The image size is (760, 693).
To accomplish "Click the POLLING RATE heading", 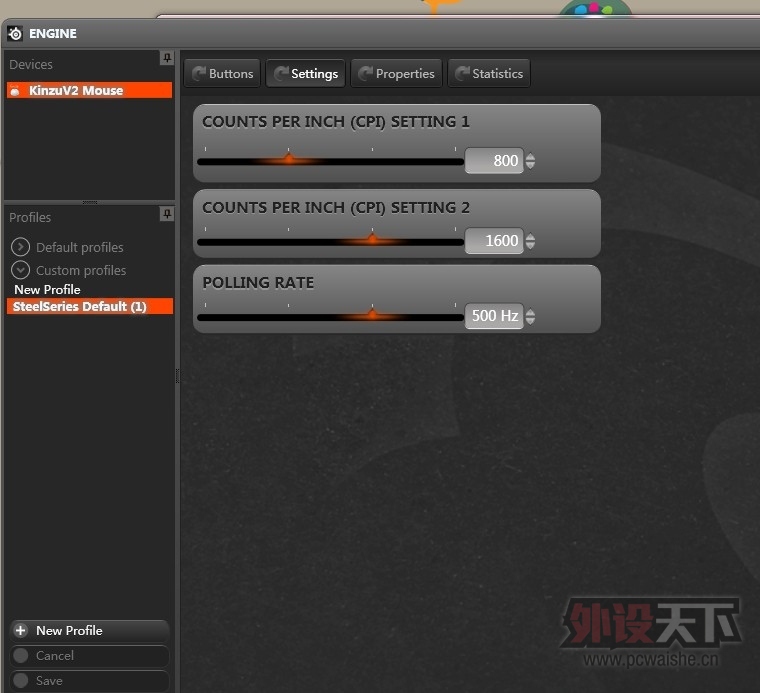I will tap(258, 283).
